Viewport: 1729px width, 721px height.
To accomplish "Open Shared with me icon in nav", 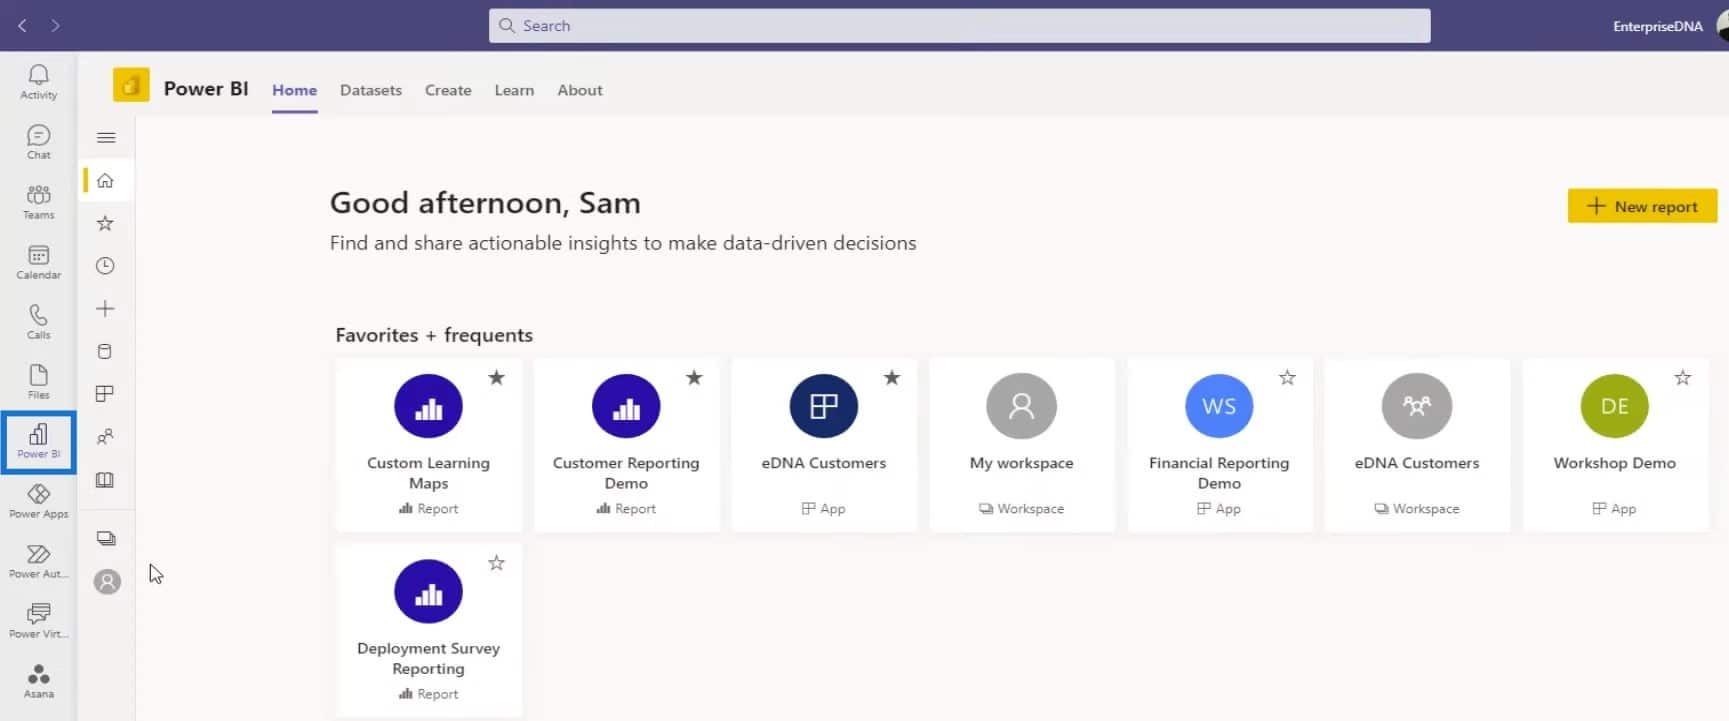I will click(105, 437).
